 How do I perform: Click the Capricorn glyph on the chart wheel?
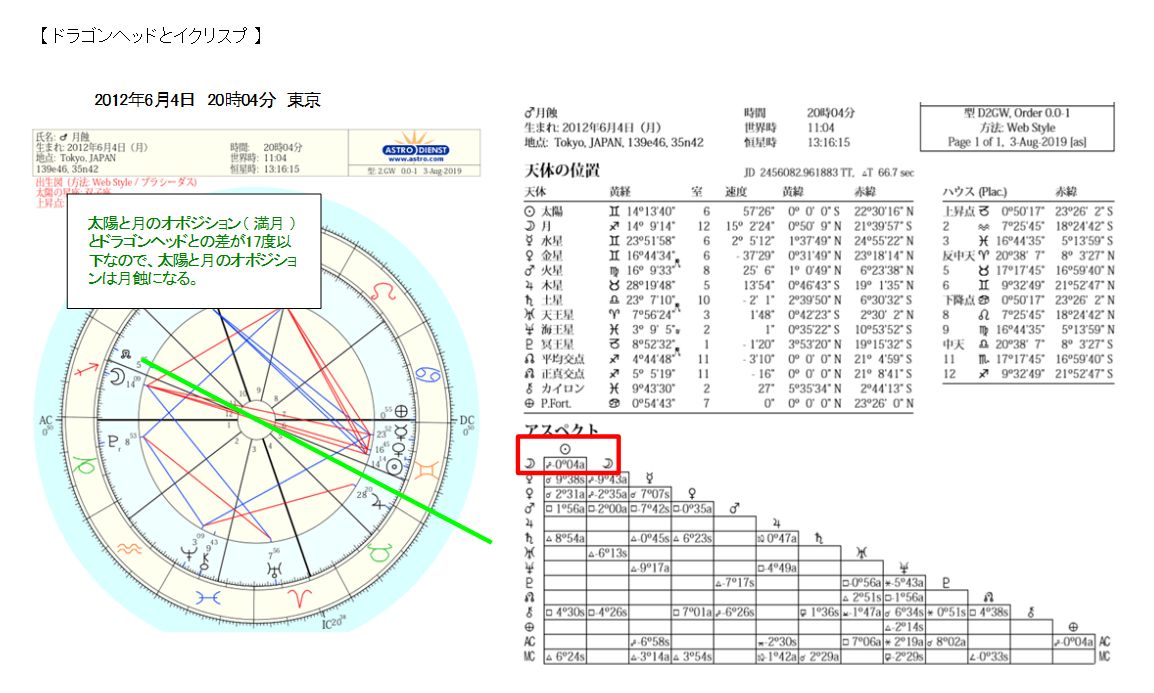click(86, 464)
